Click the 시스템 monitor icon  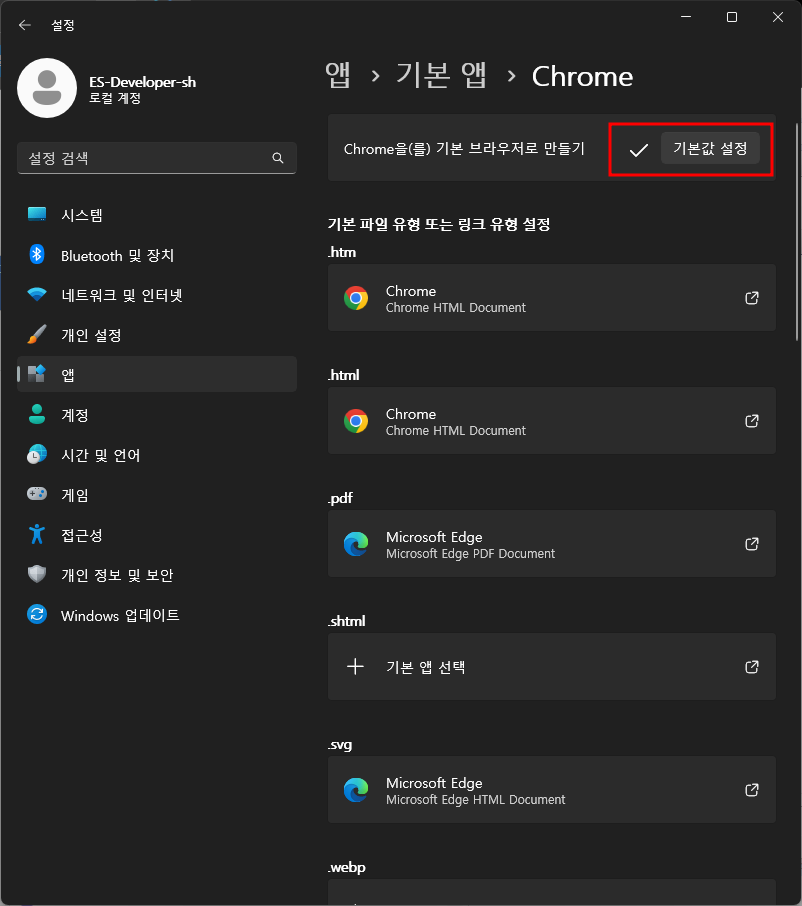37,214
